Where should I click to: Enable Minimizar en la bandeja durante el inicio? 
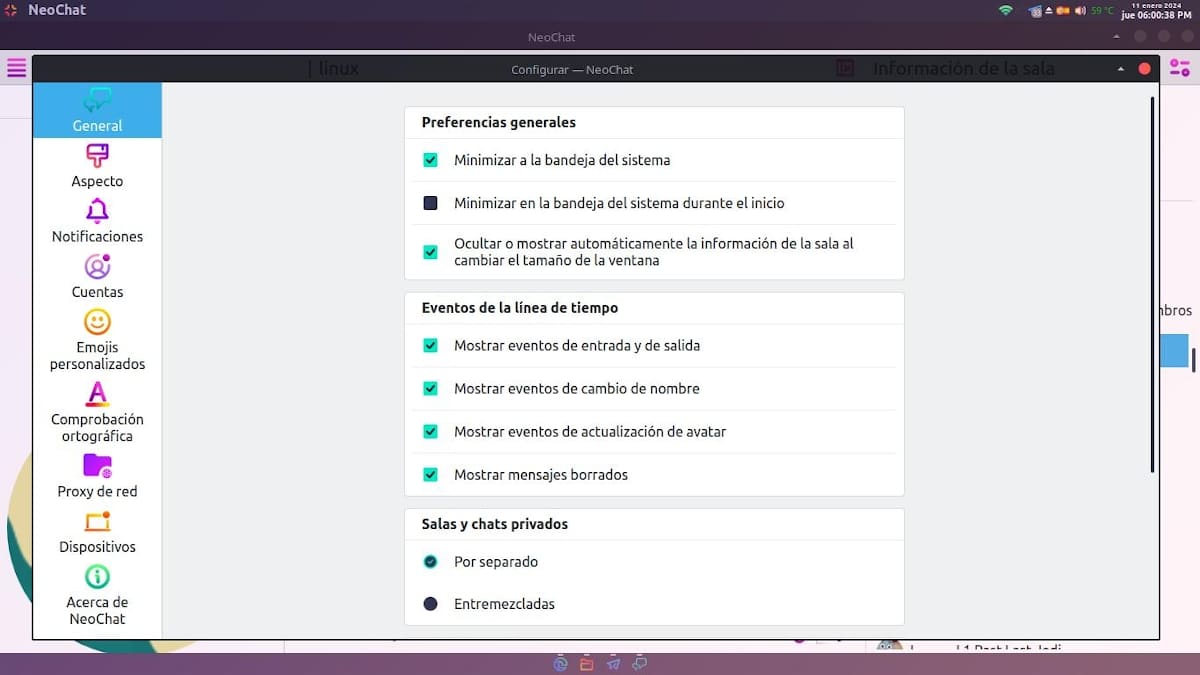(x=430, y=203)
